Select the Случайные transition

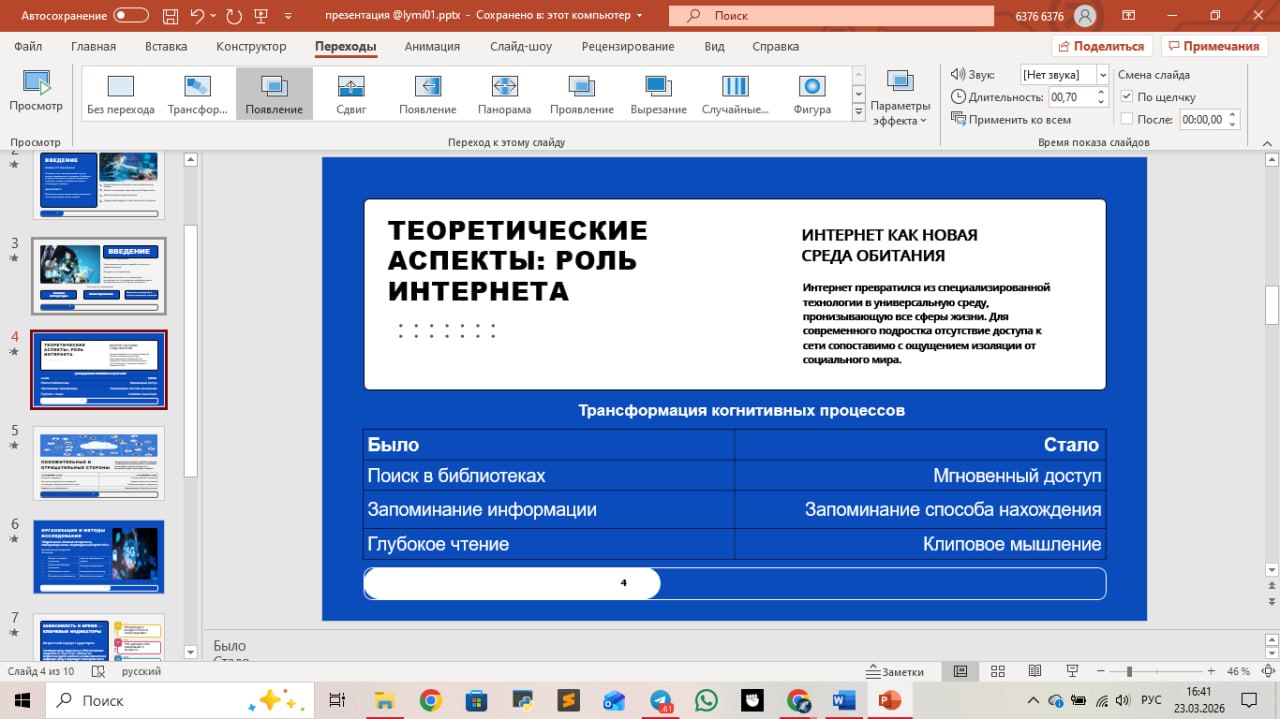pos(735,95)
